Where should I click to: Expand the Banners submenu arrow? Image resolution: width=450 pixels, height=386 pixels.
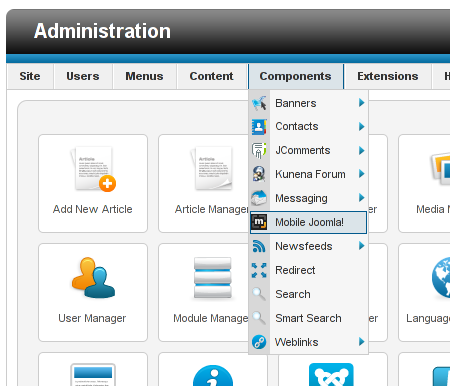point(361,103)
